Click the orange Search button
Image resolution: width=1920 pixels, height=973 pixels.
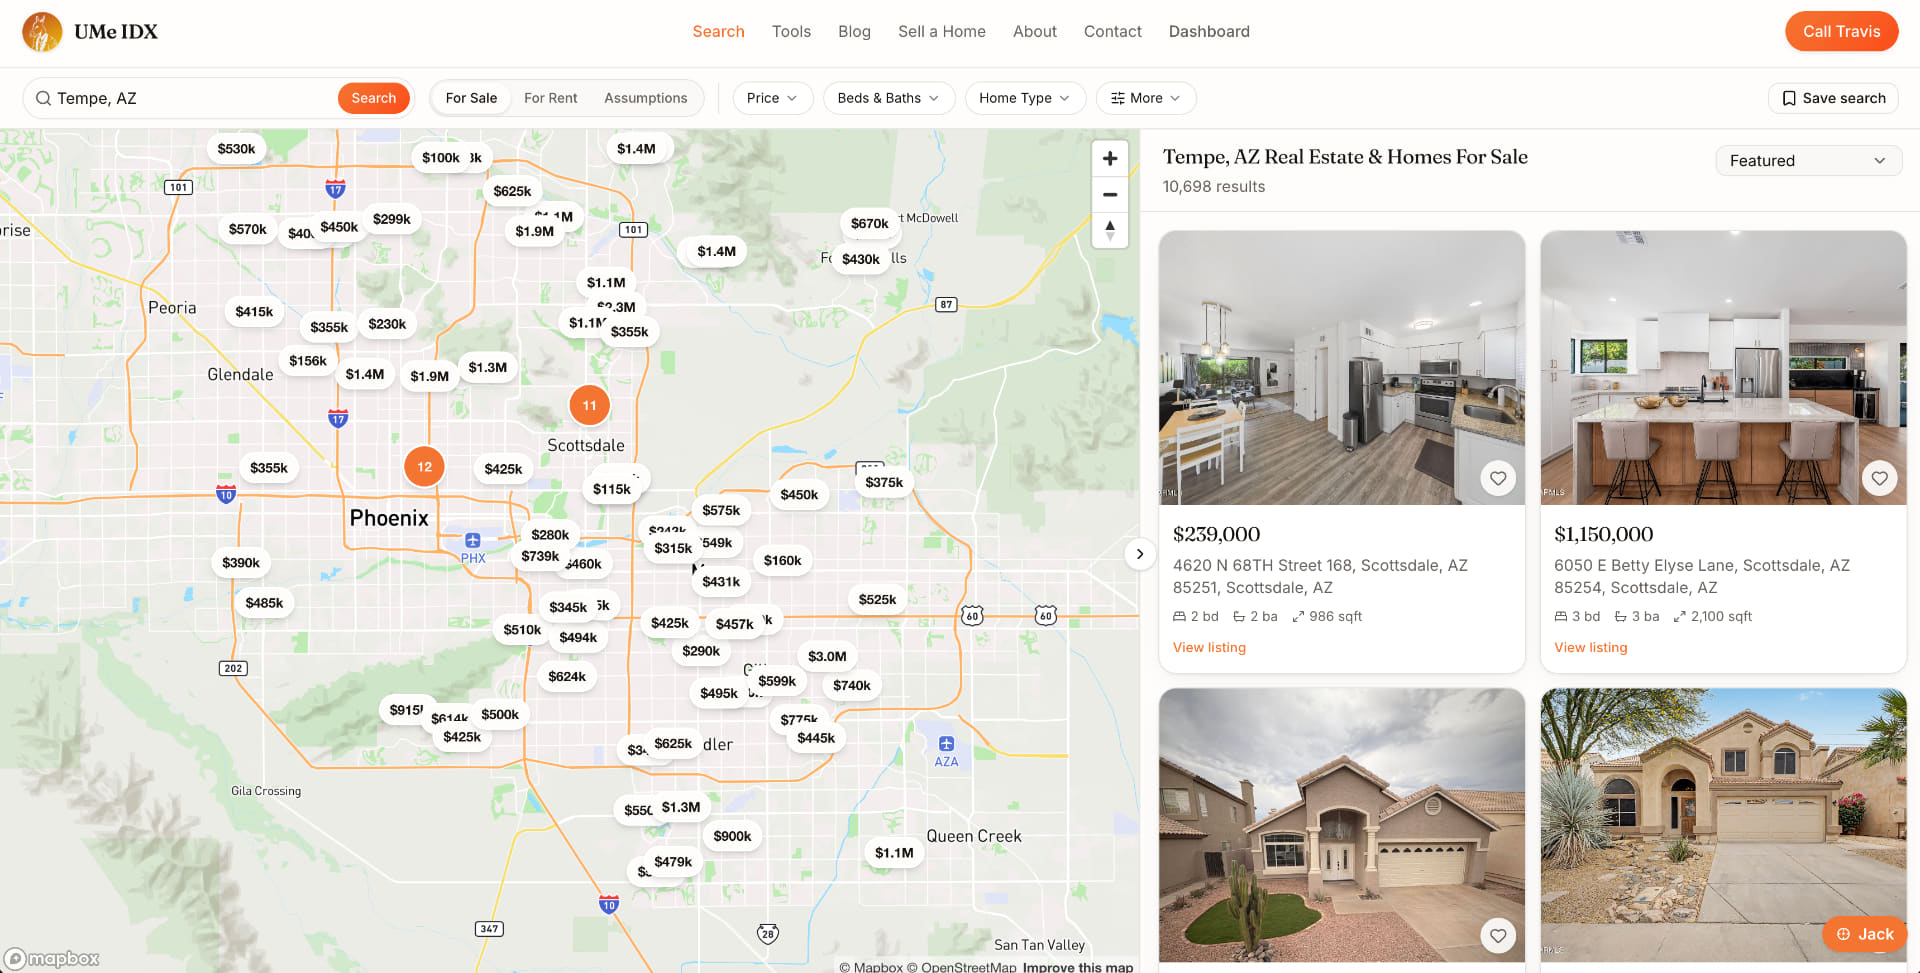pos(374,98)
